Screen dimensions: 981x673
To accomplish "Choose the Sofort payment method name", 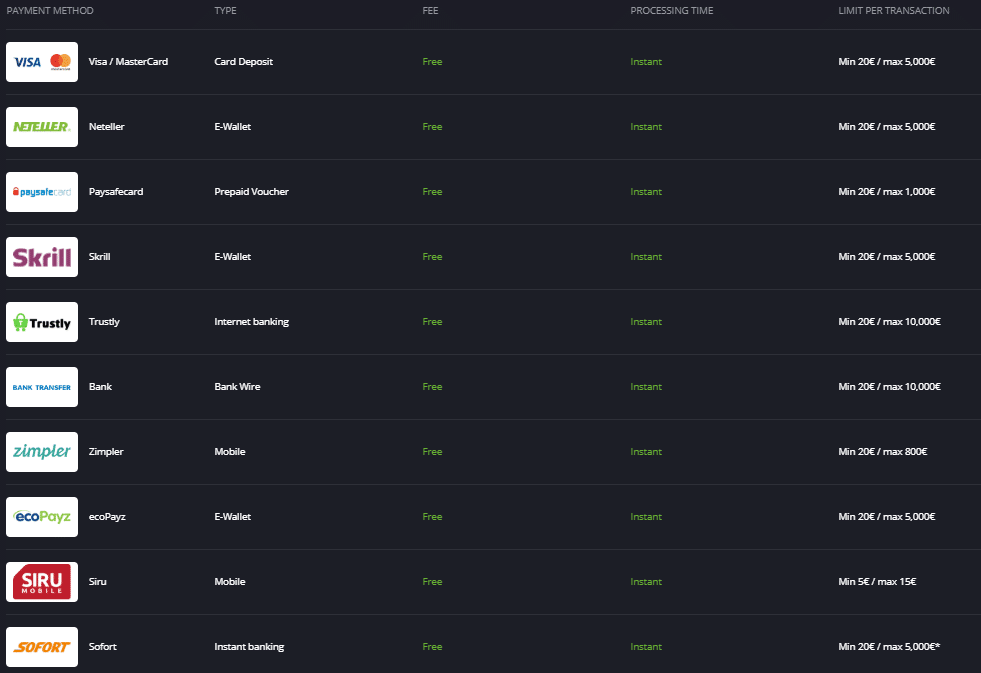I will [103, 647].
